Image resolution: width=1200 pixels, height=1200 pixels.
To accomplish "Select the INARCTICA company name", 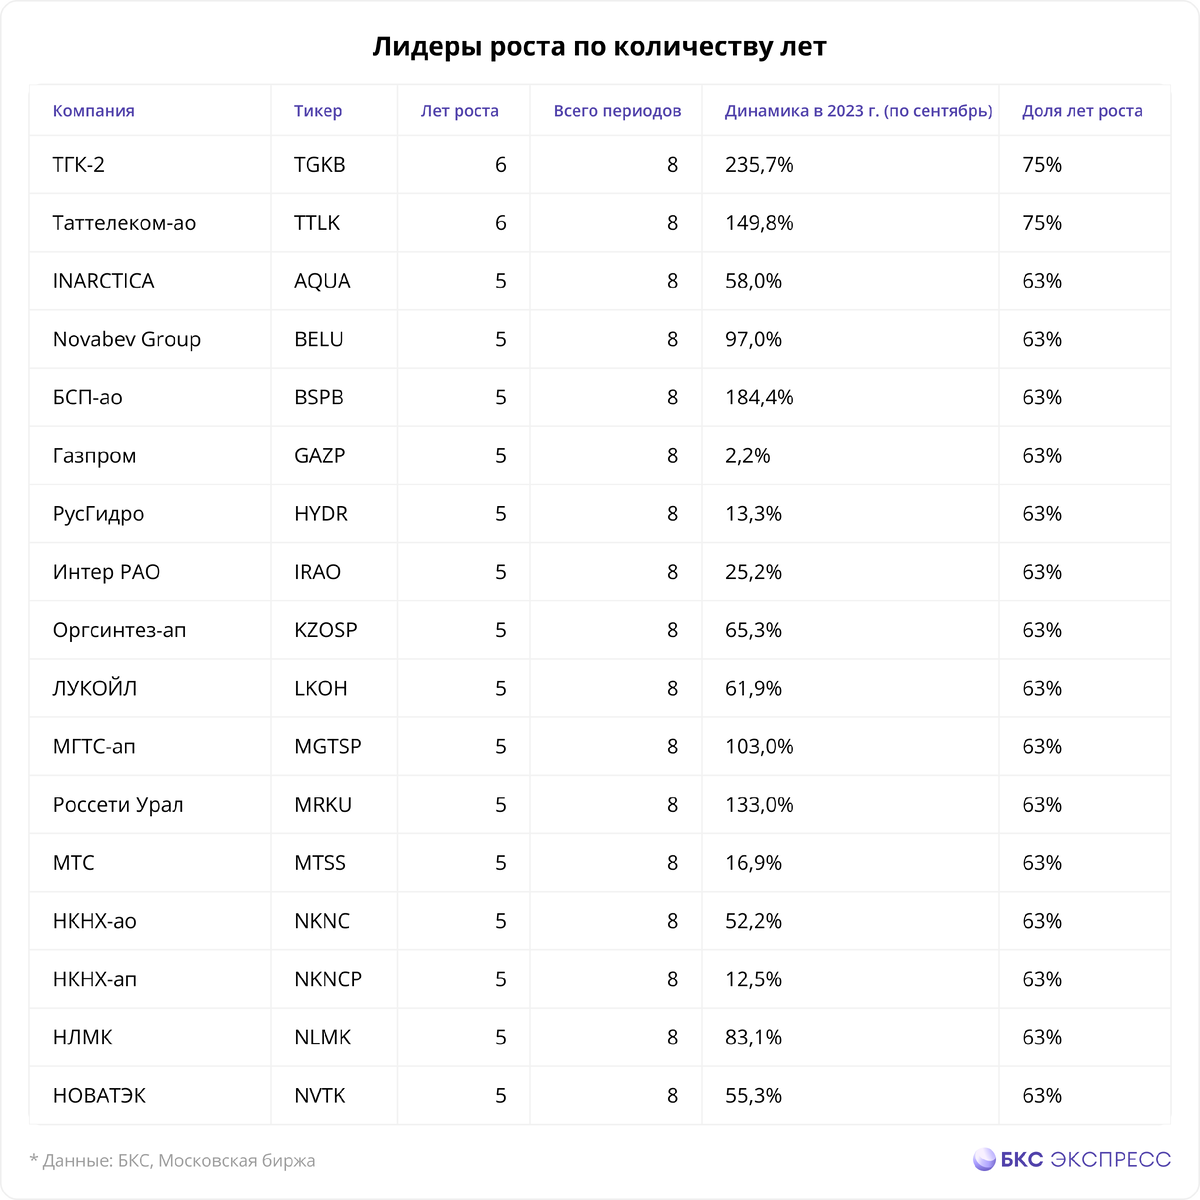I will [x=104, y=281].
